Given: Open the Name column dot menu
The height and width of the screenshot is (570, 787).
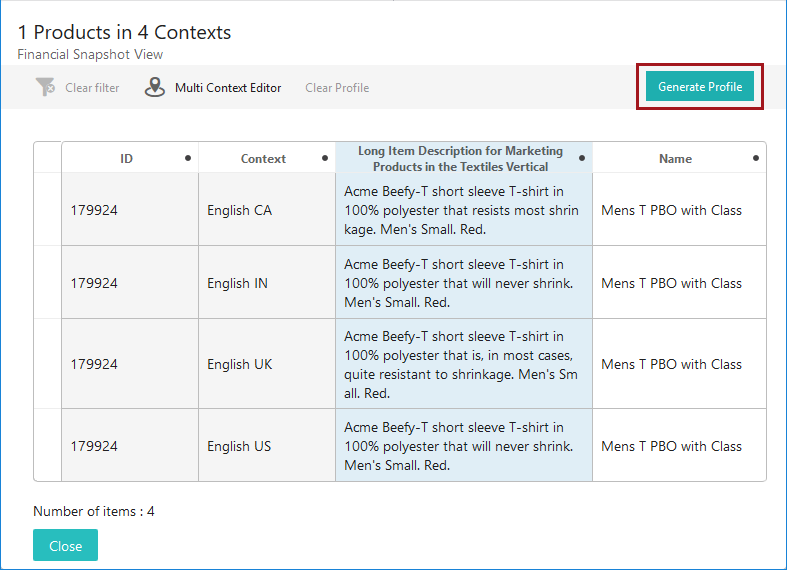Looking at the screenshot, I should 755,158.
